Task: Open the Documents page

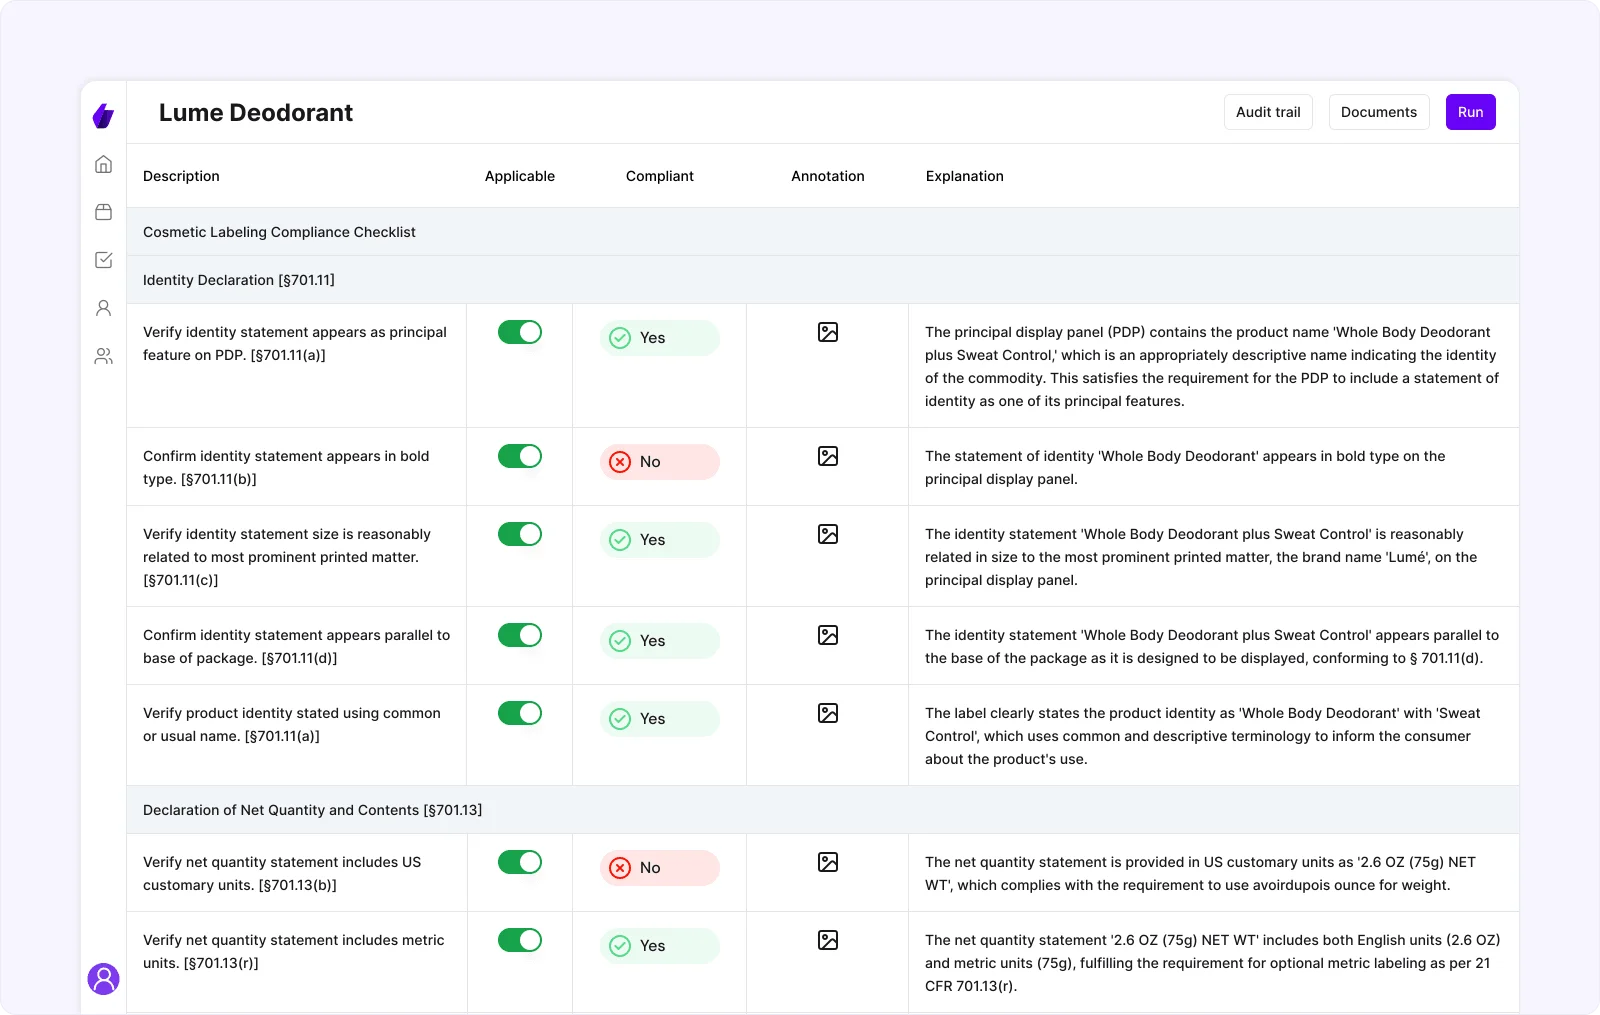Action: tap(1379, 112)
